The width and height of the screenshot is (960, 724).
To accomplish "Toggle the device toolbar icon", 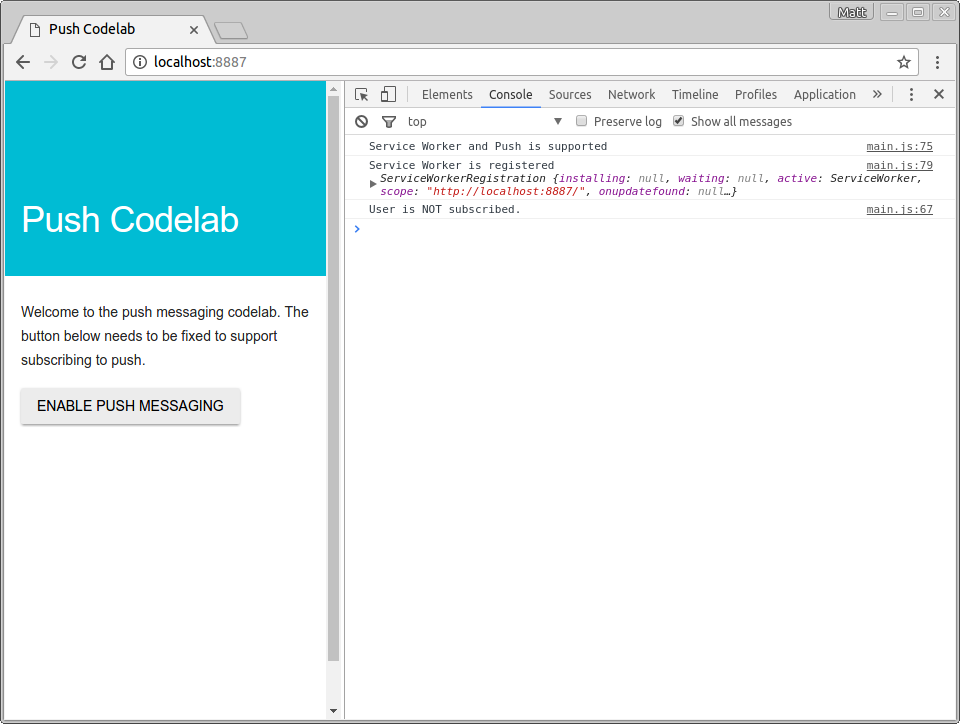I will (388, 95).
